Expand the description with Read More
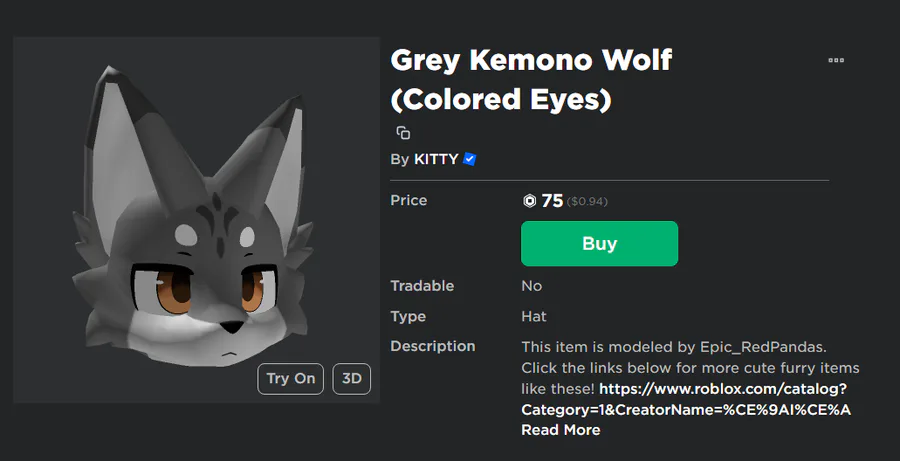The height and width of the screenshot is (461, 900). (560, 430)
